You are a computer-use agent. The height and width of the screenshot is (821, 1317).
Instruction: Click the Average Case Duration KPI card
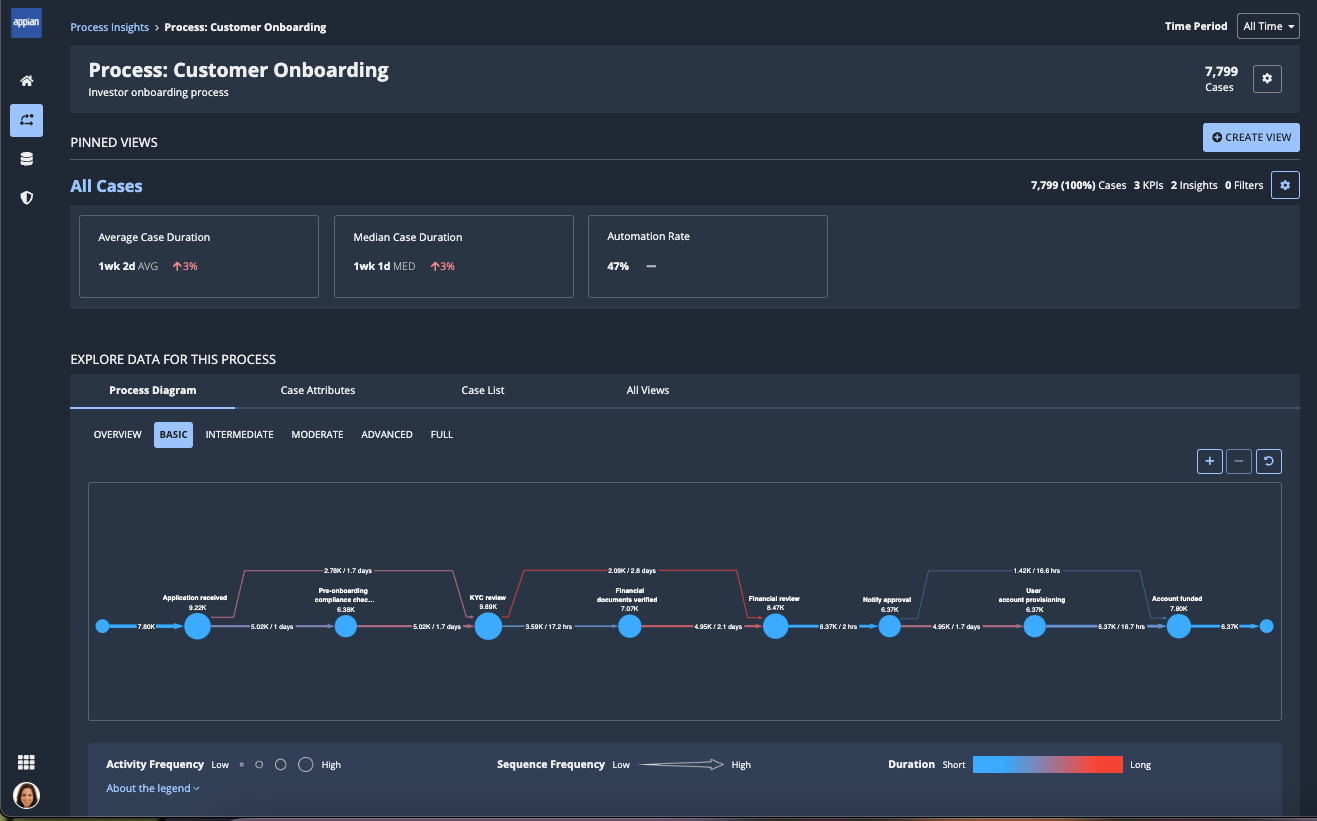click(x=199, y=256)
